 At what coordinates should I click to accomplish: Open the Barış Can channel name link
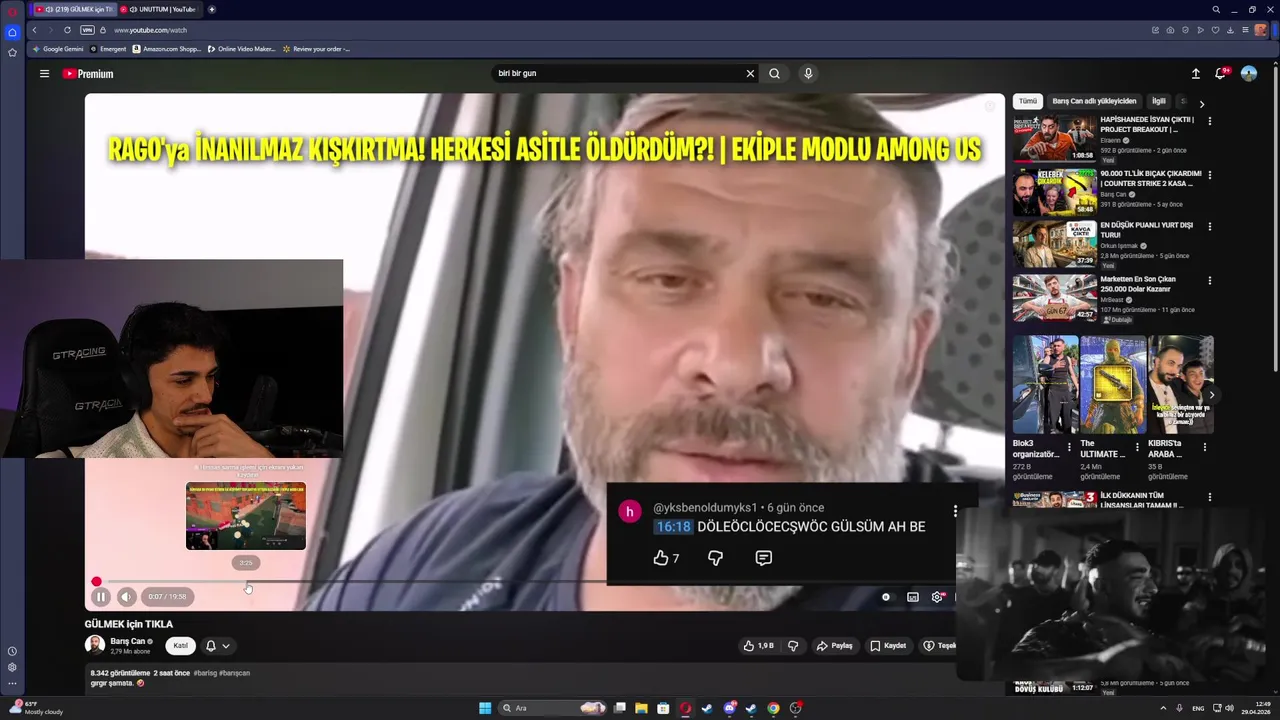[x=128, y=641]
